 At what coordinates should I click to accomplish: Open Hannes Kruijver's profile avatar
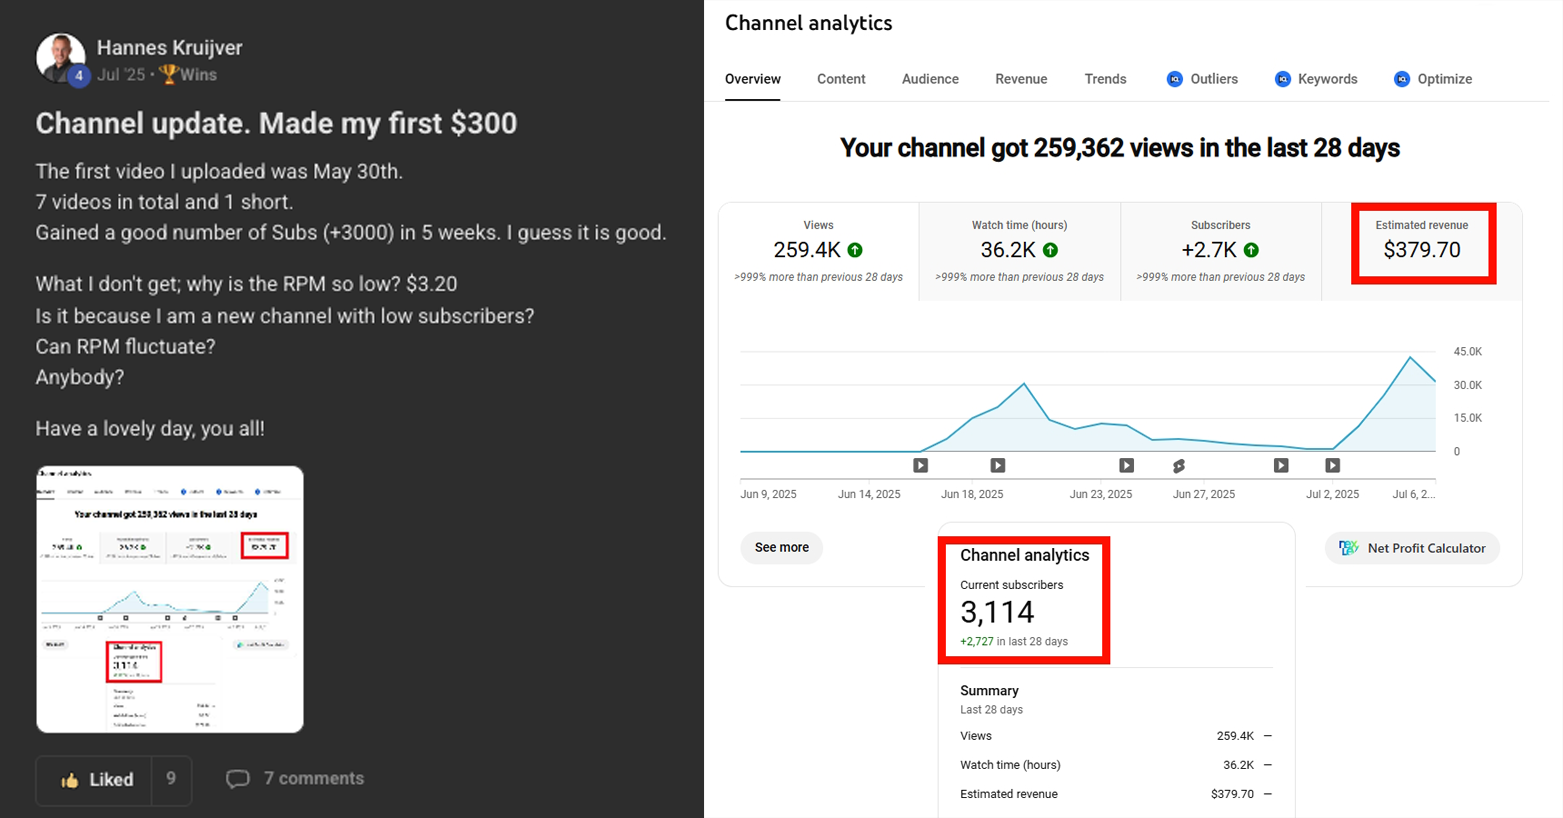(61, 57)
